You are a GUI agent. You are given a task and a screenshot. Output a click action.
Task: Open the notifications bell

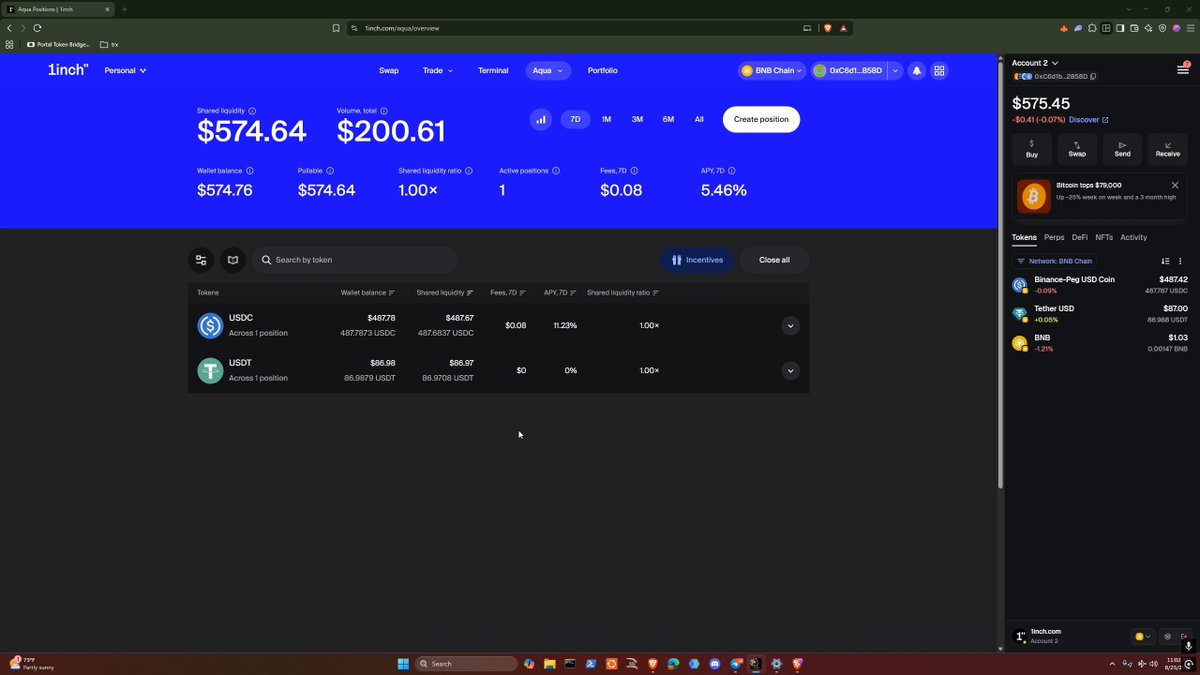(x=917, y=71)
